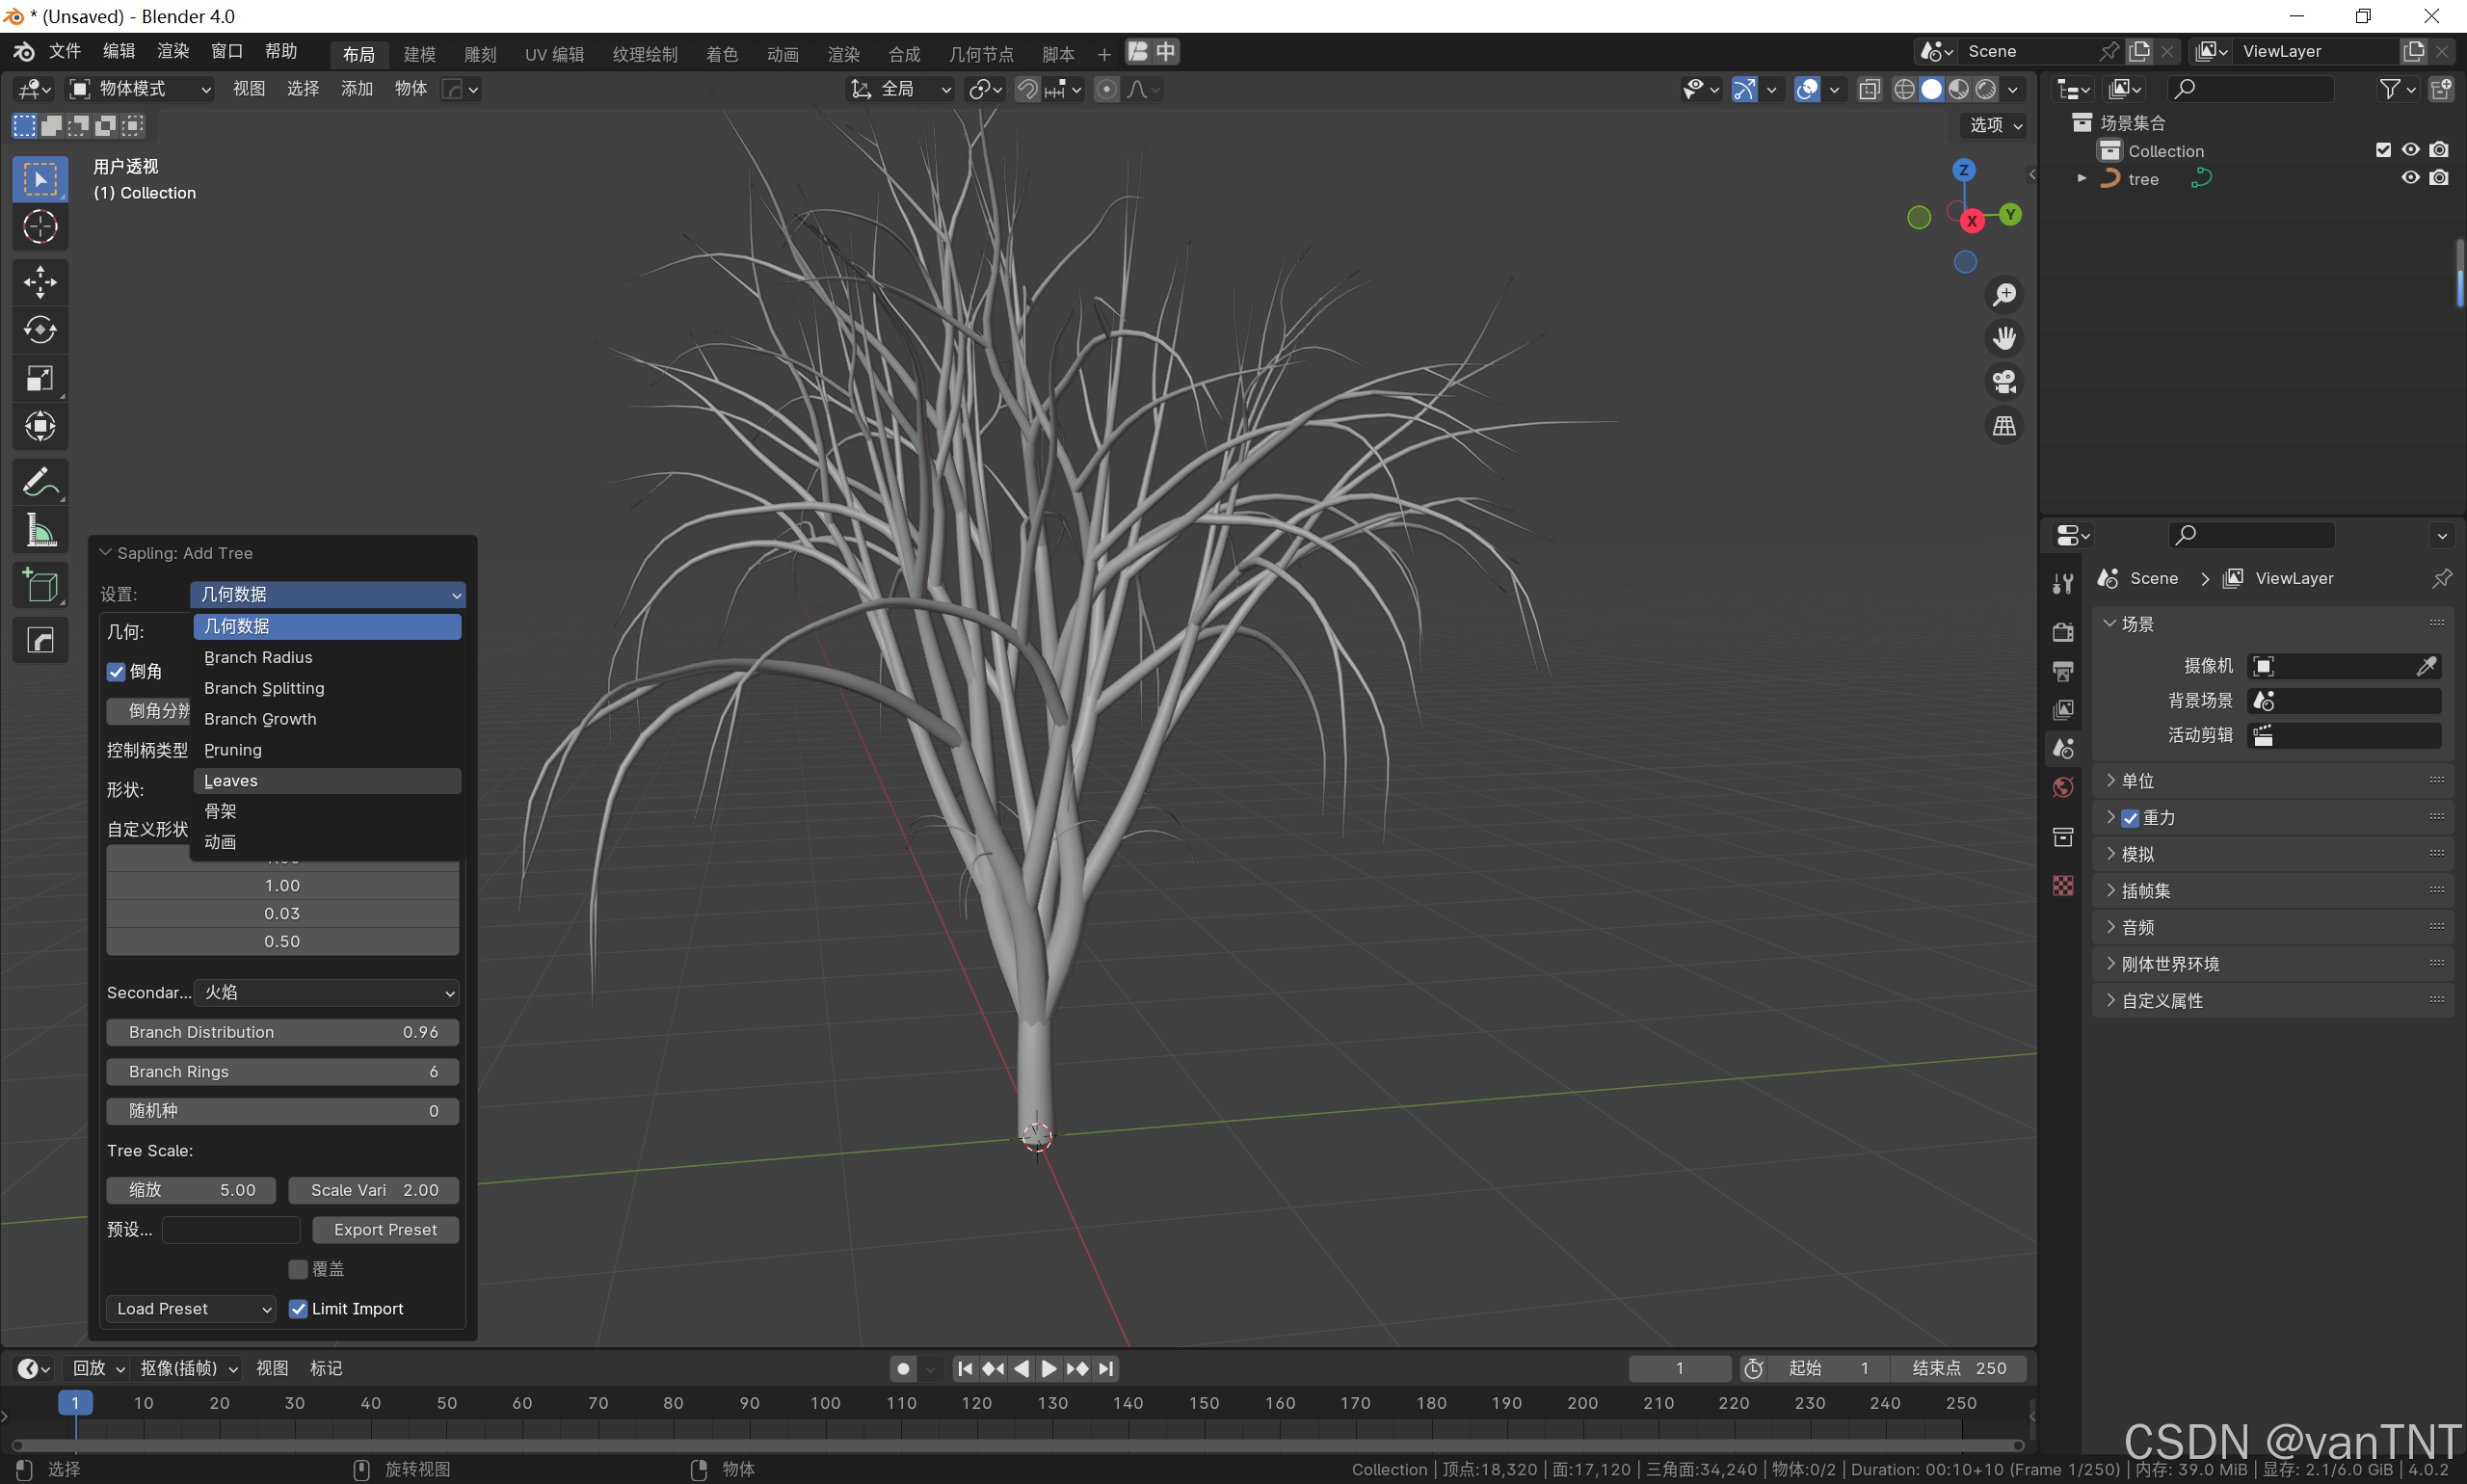Select the Move tool in toolbar
This screenshot has width=2467, height=1484.
(40, 282)
